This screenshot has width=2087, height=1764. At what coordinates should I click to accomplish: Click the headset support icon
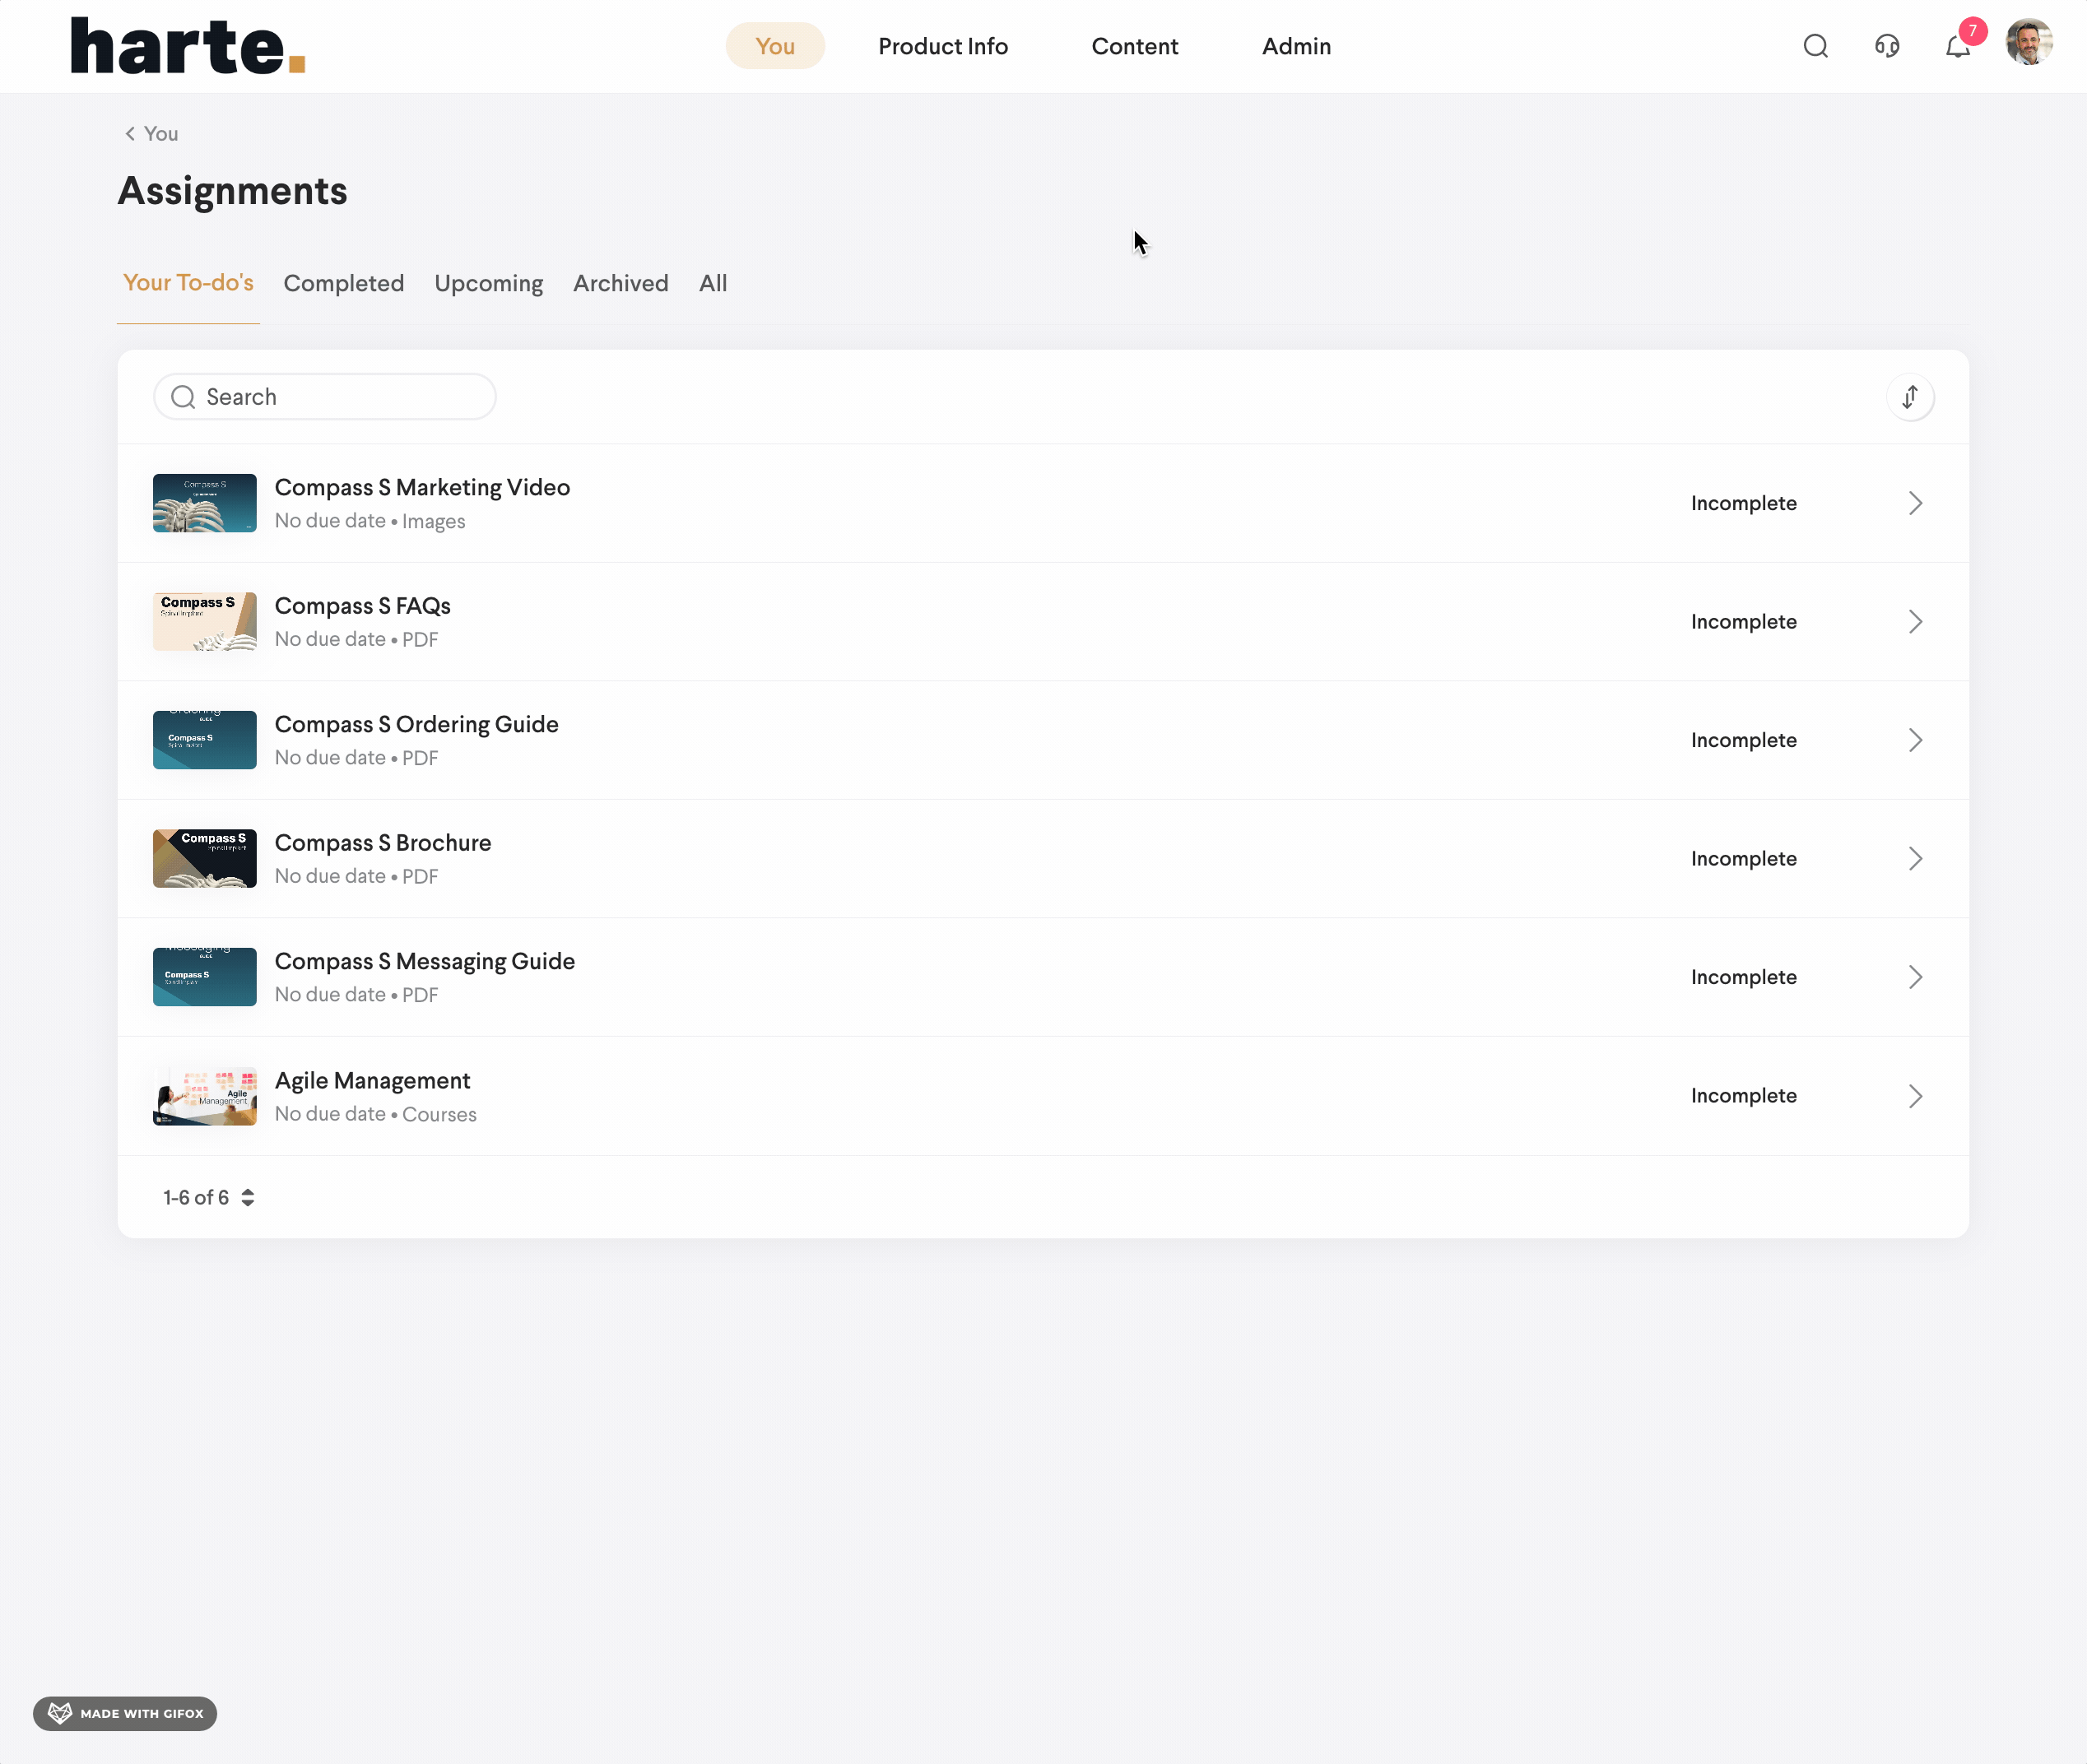(x=1887, y=46)
